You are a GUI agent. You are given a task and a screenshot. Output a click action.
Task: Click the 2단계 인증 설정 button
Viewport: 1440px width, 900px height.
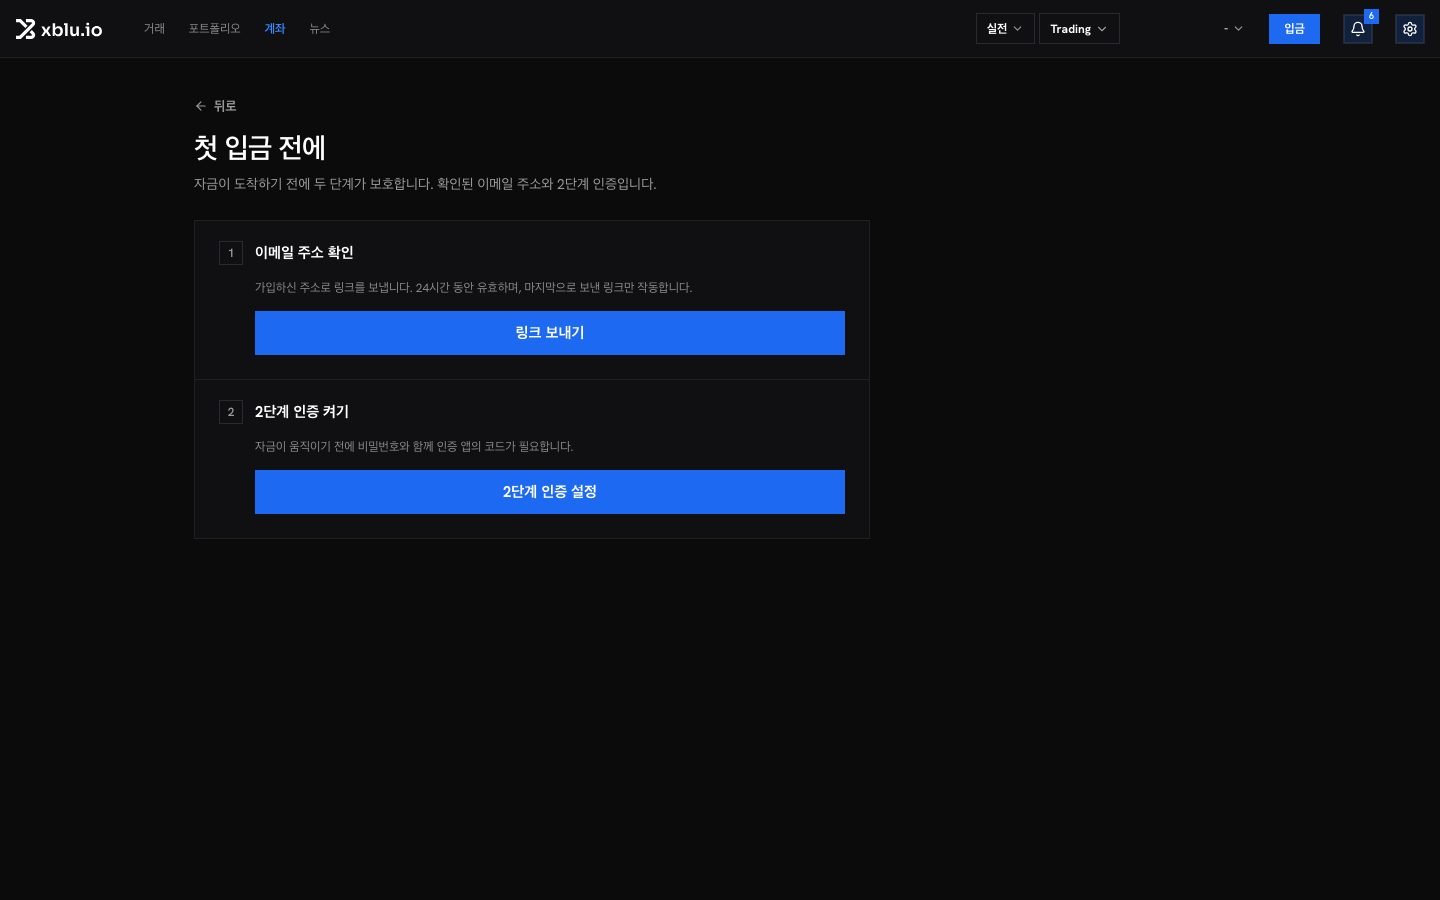point(550,492)
